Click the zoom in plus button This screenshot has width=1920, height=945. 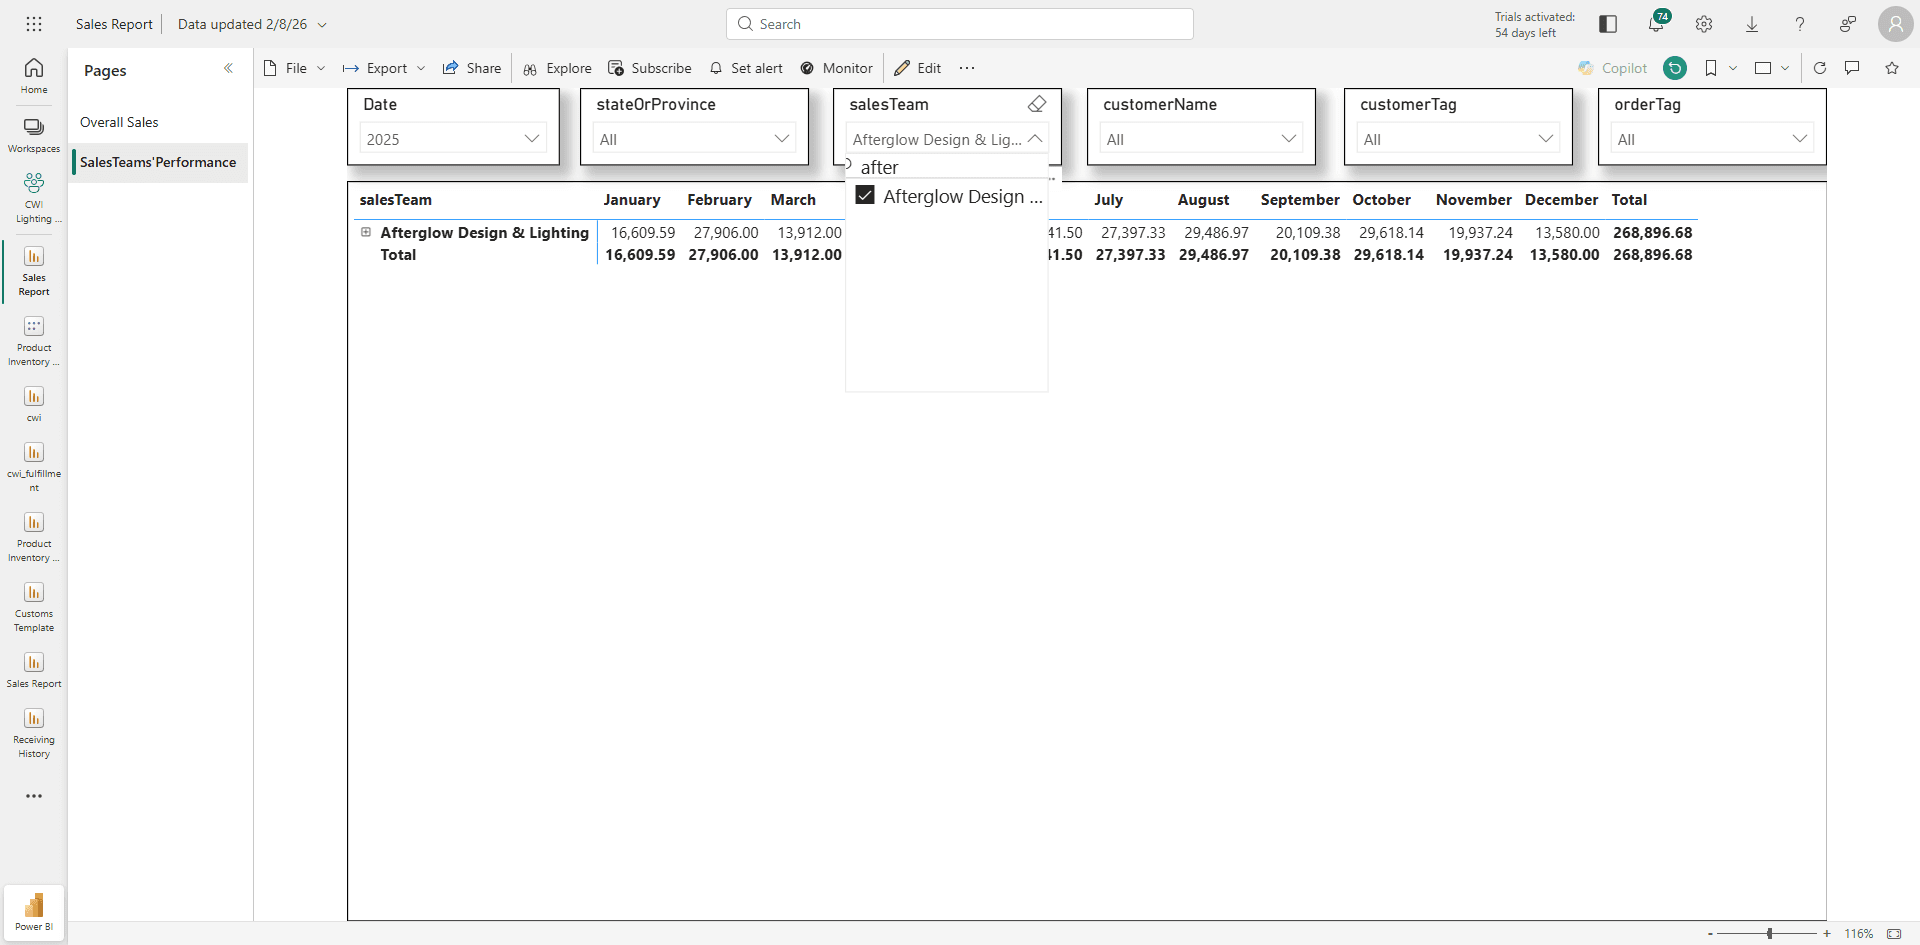pyautogui.click(x=1827, y=933)
